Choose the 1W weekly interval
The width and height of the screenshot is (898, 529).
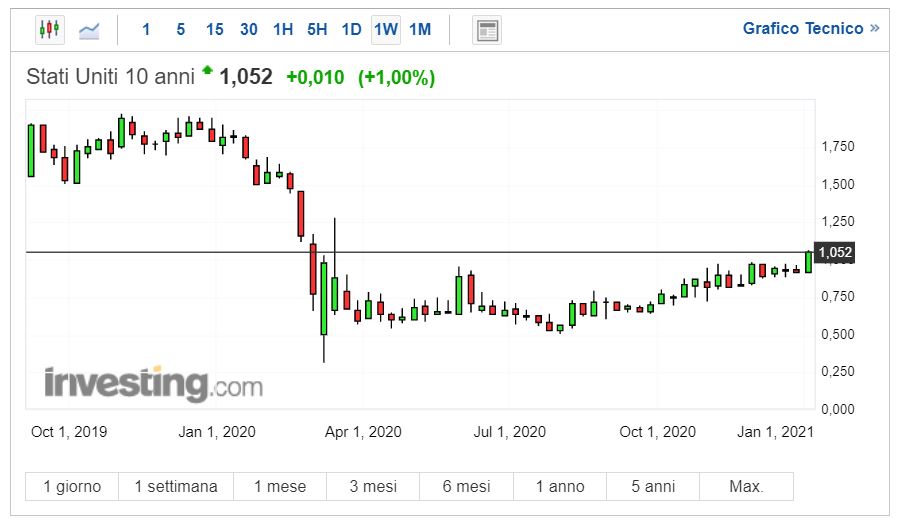click(x=386, y=30)
